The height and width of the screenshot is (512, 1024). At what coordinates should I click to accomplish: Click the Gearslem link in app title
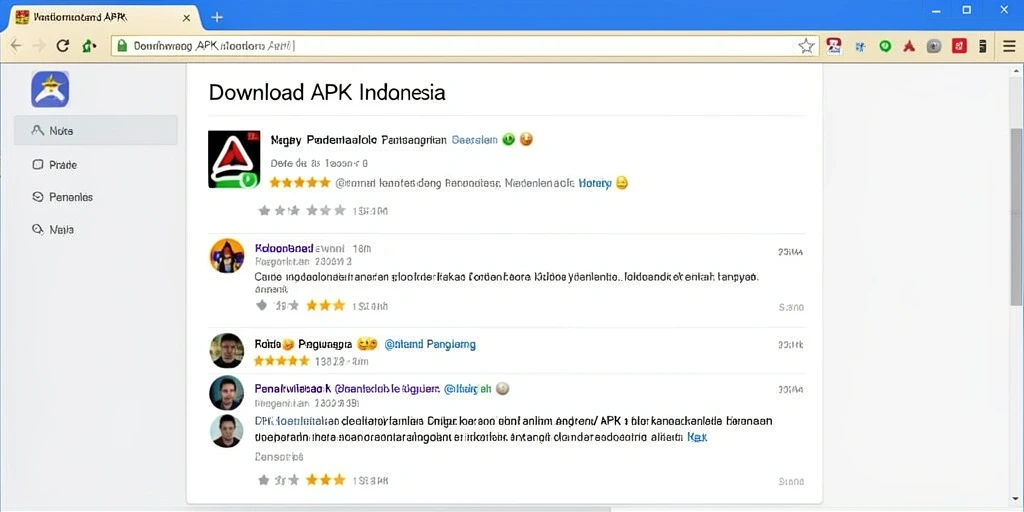tap(475, 140)
